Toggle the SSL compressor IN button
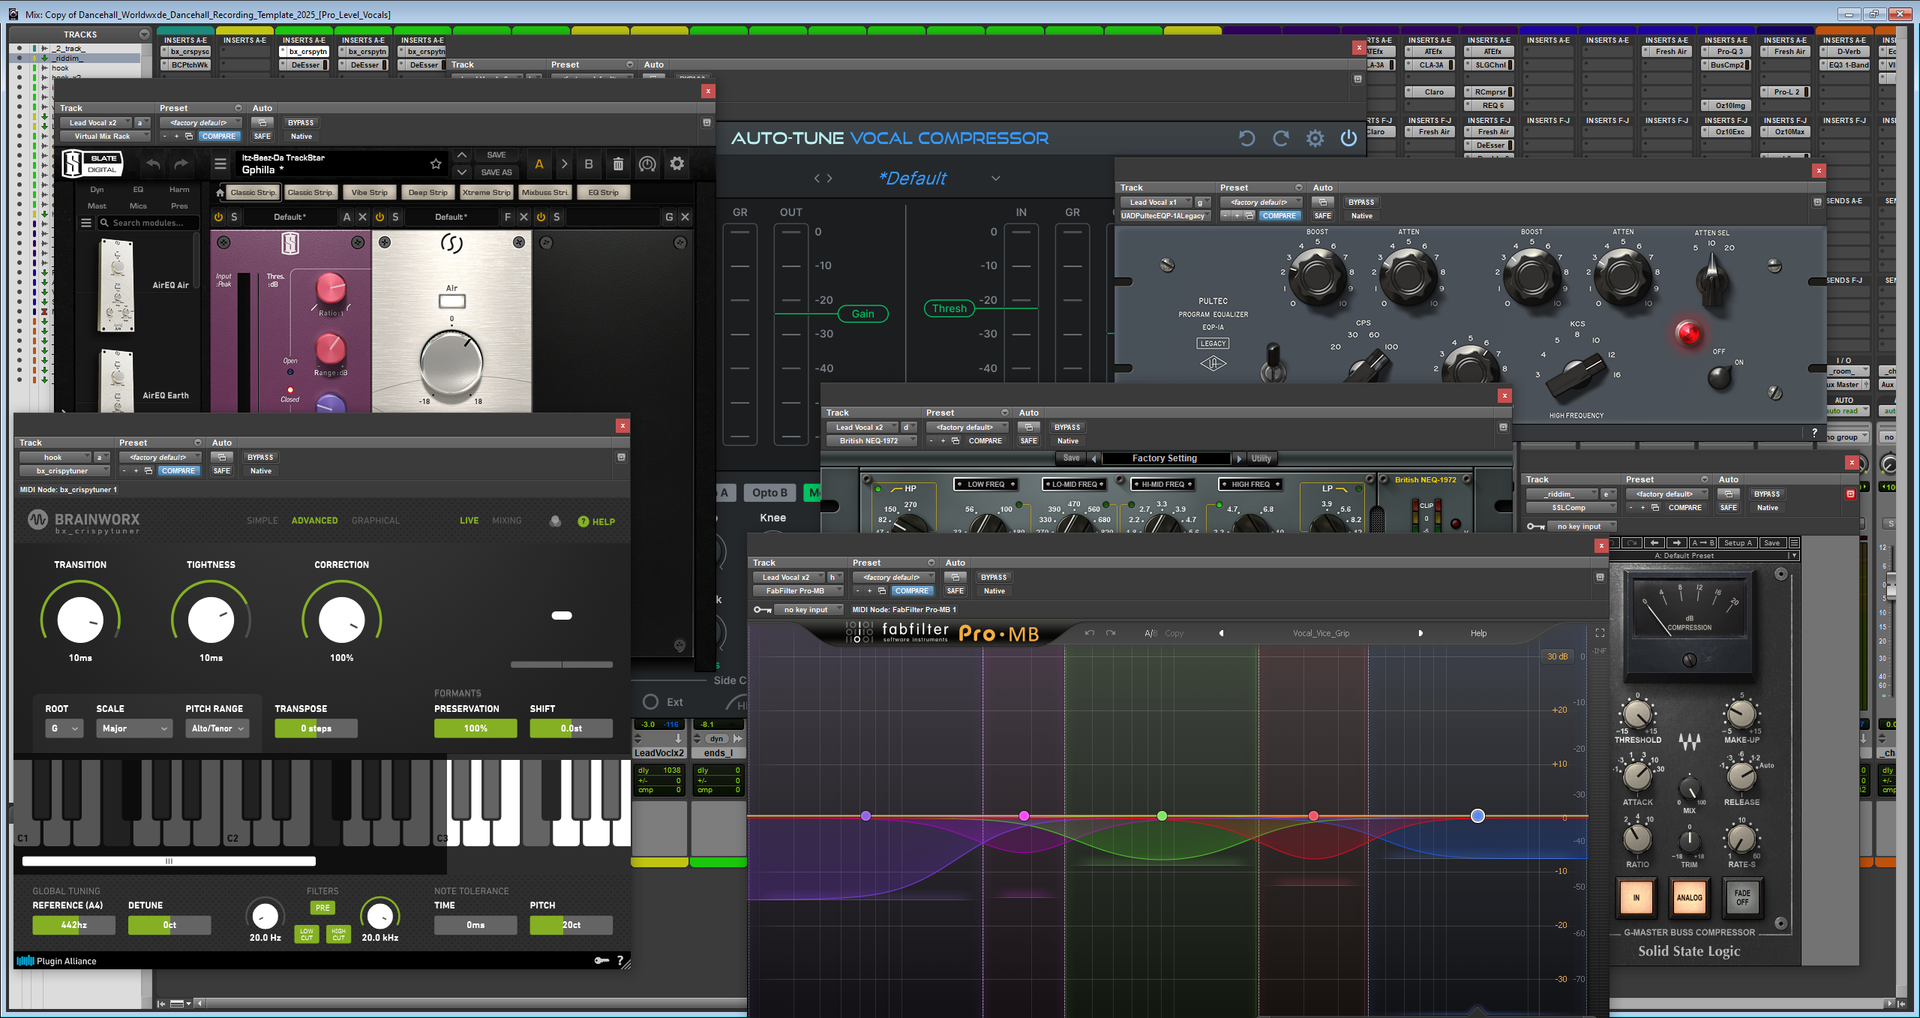 (x=1636, y=897)
